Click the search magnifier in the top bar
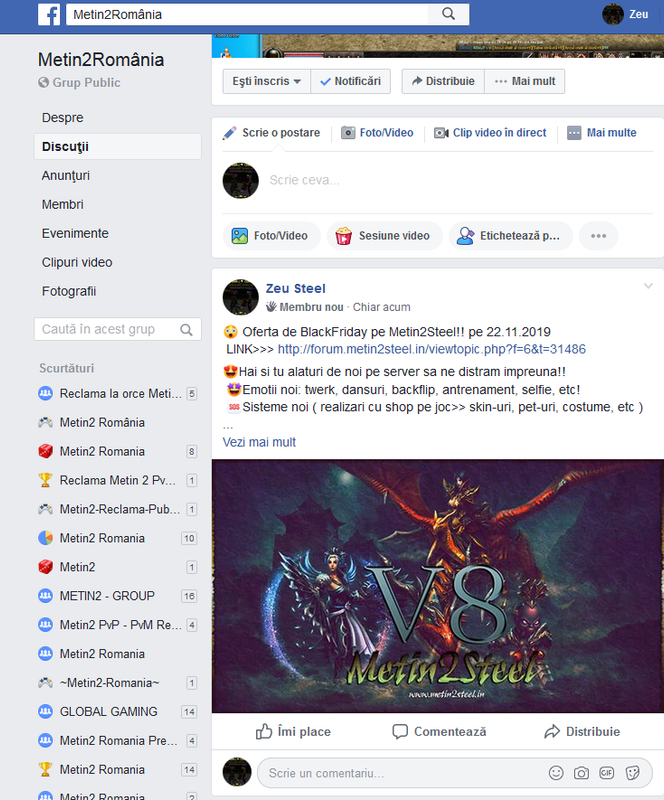 tap(448, 14)
